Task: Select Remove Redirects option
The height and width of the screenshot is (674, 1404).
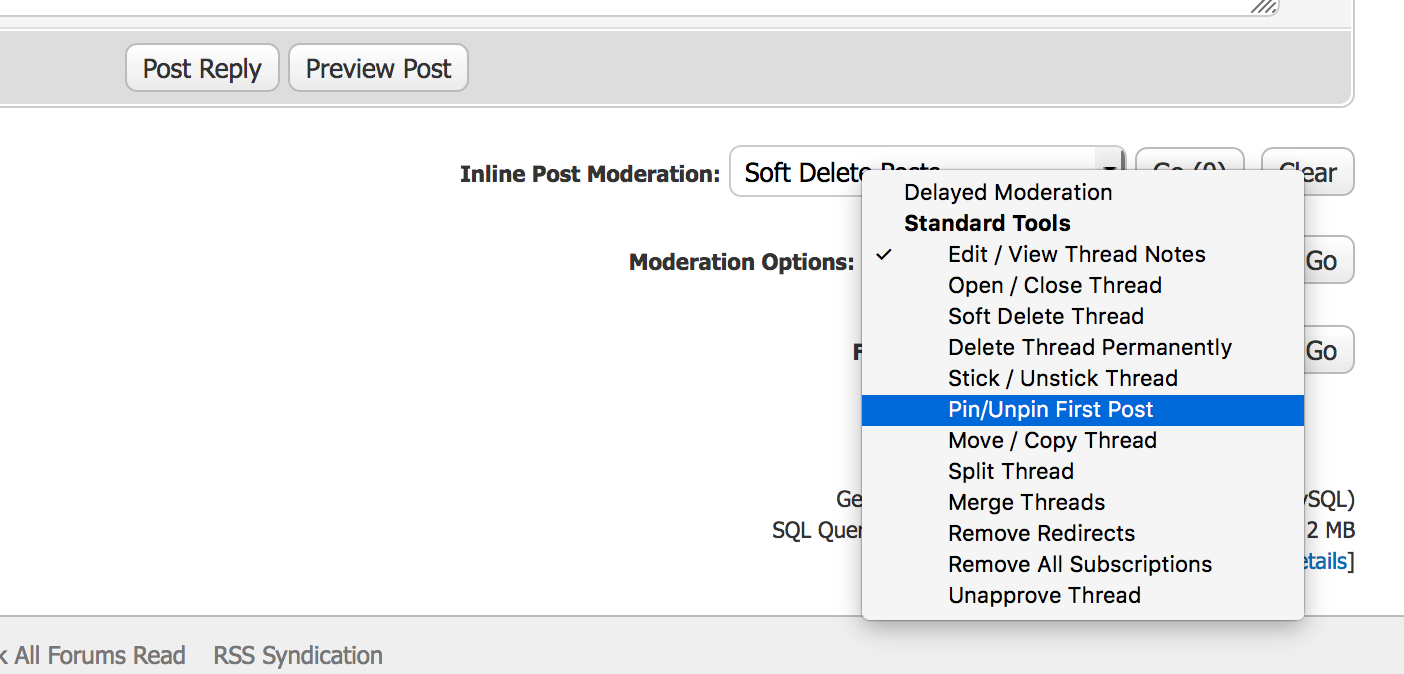Action: pos(1041,533)
